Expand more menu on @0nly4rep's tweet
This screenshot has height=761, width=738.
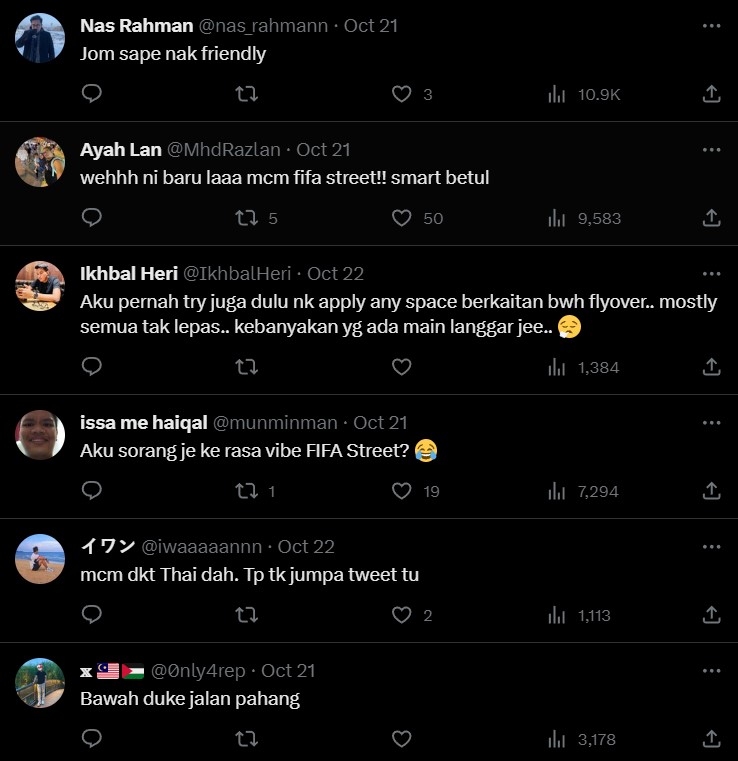pos(711,670)
